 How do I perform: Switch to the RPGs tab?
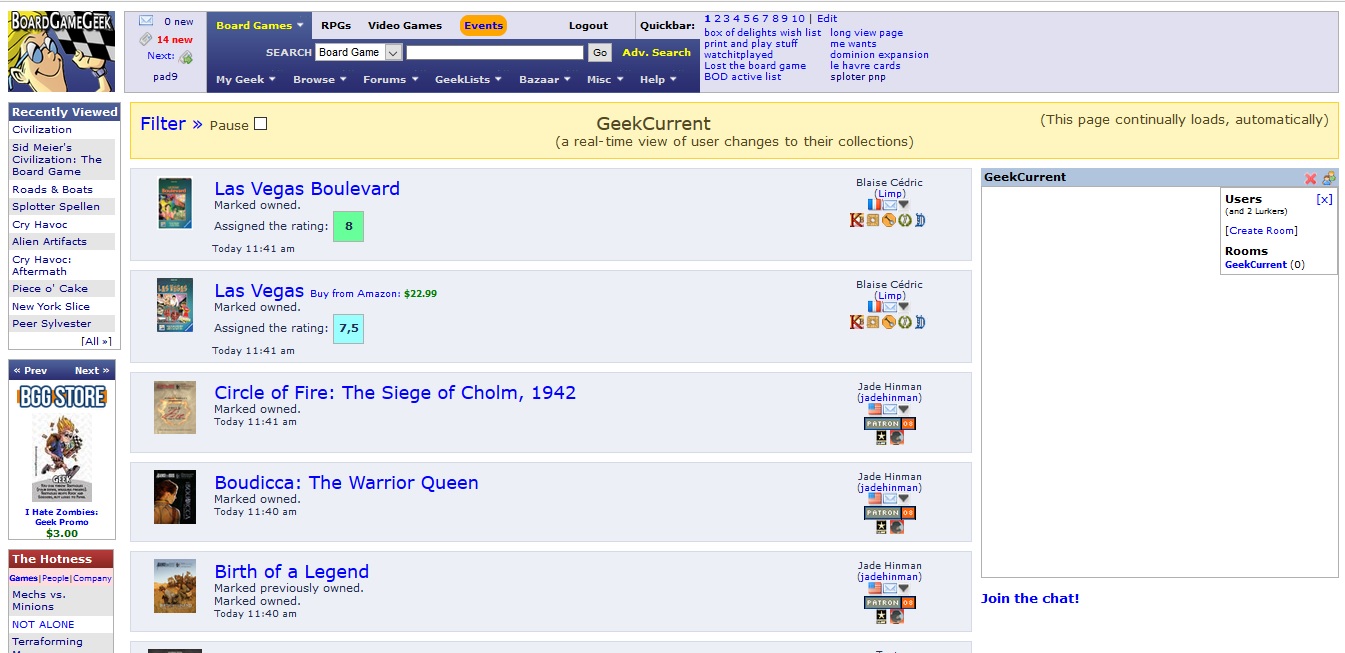[336, 25]
